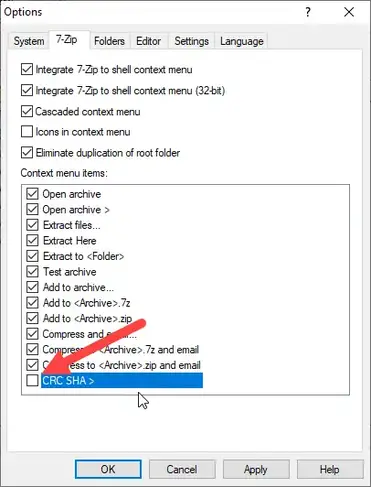Check the CRC SHA > checkbox

32,380
